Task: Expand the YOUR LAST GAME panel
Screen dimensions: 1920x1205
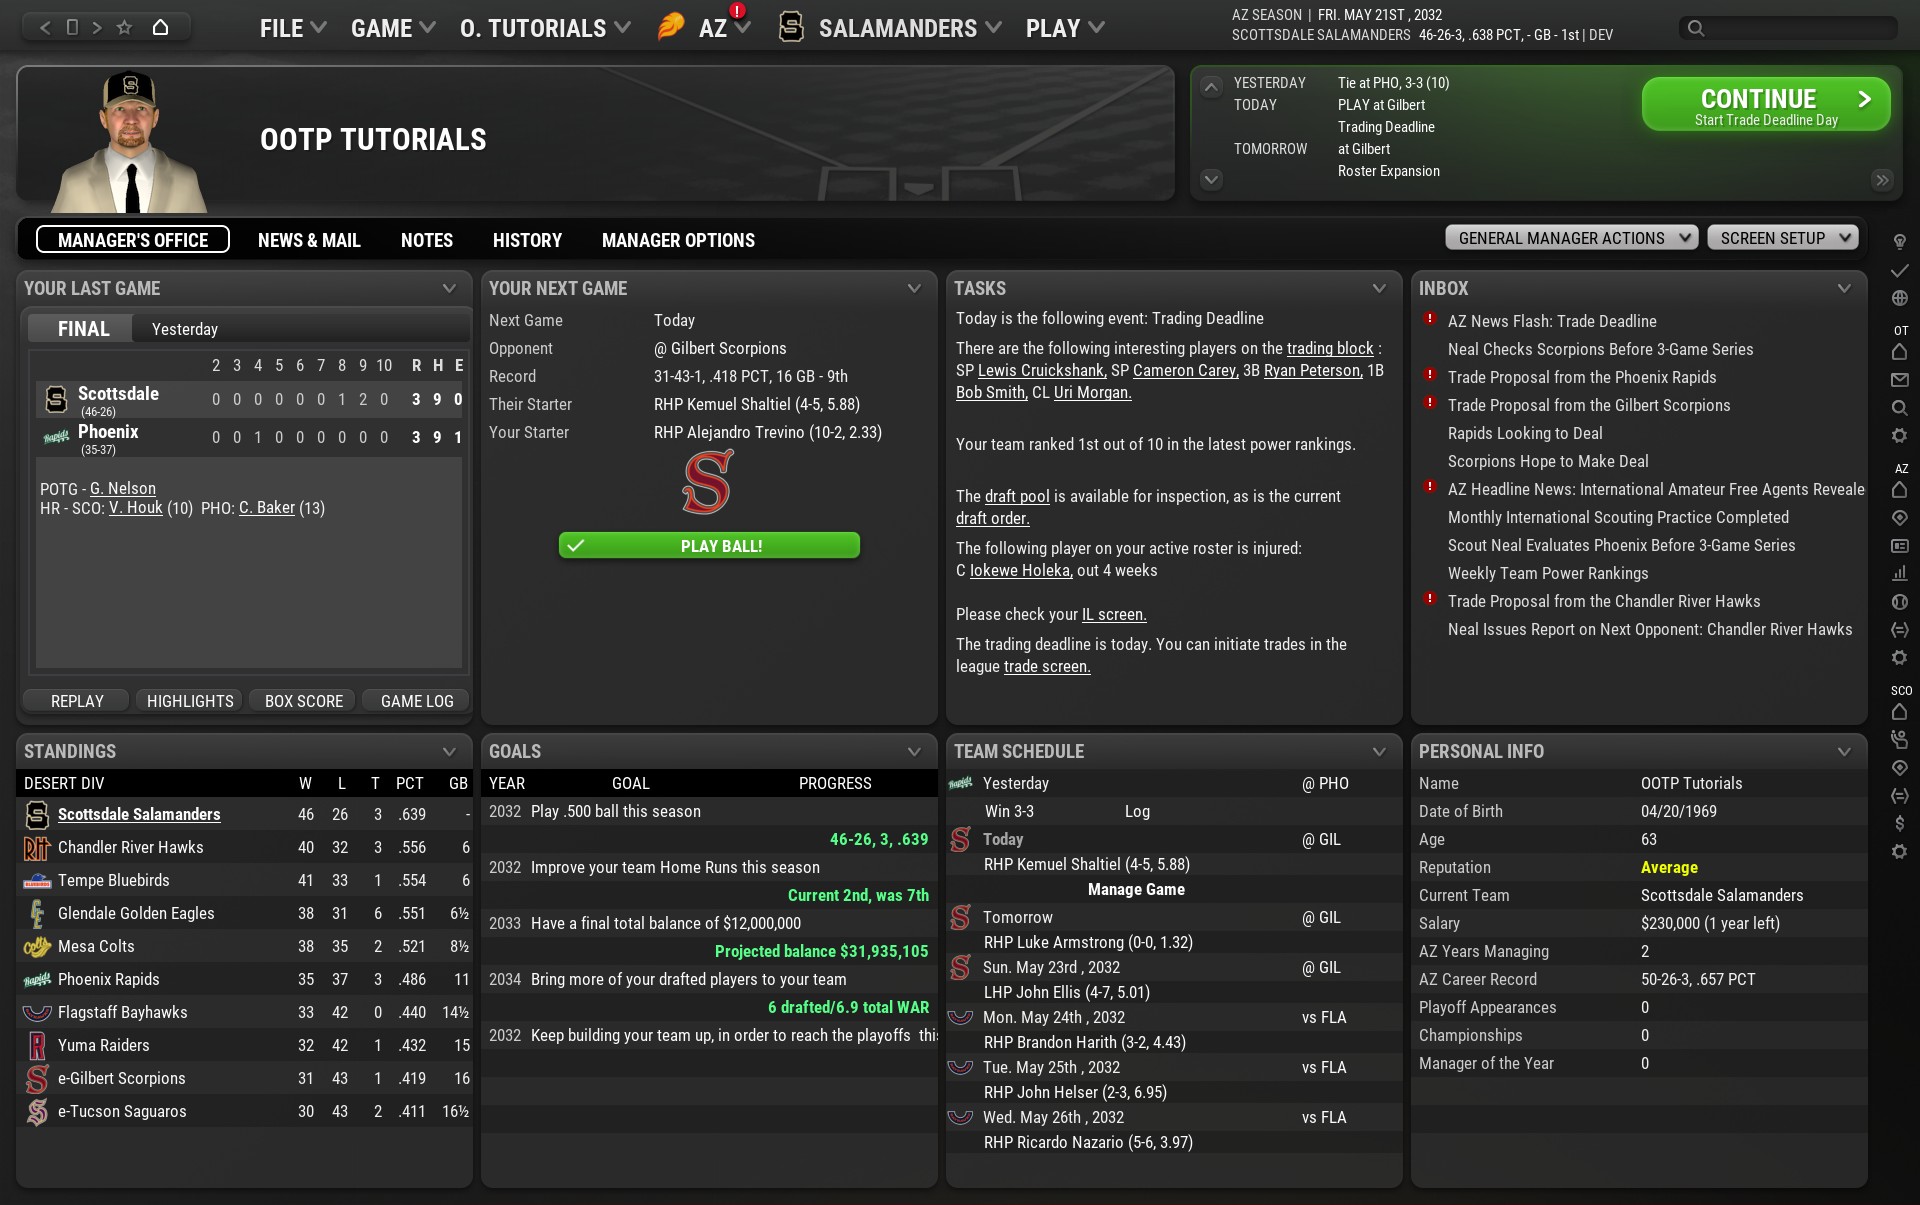Action: 448,287
